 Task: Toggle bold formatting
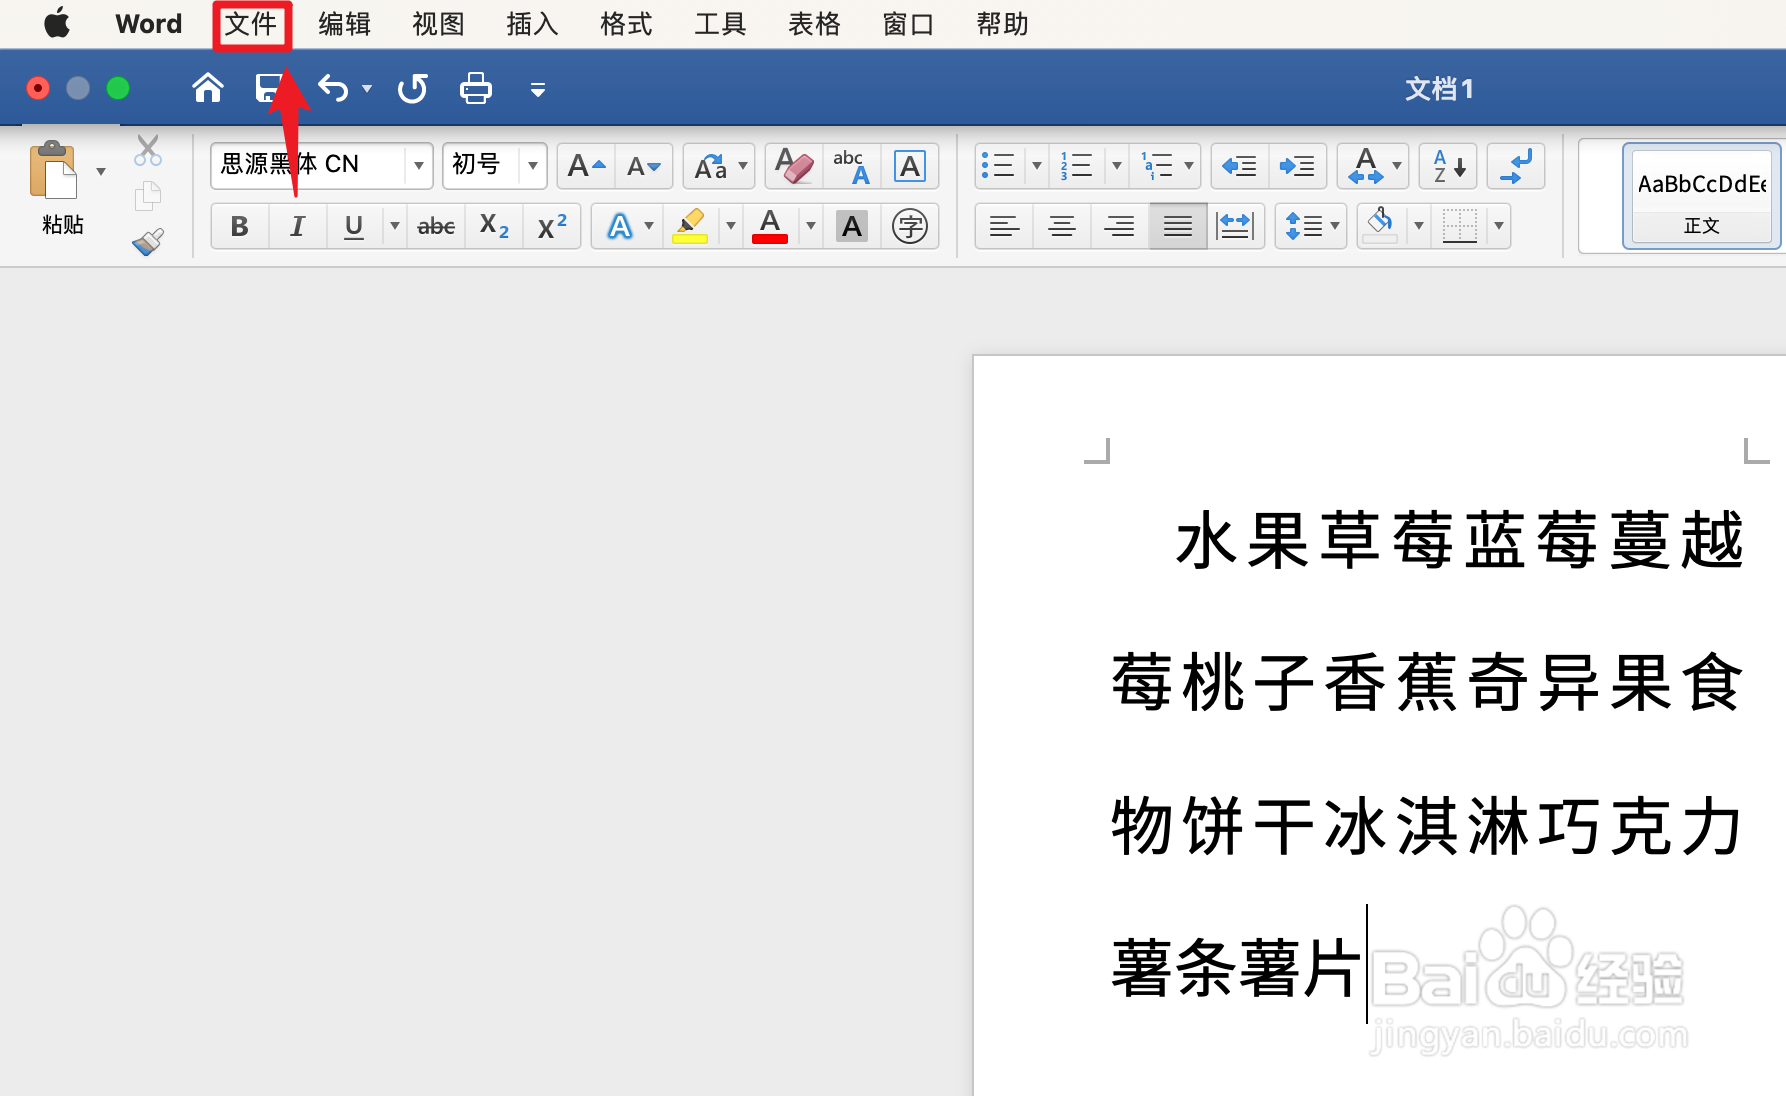(x=239, y=226)
